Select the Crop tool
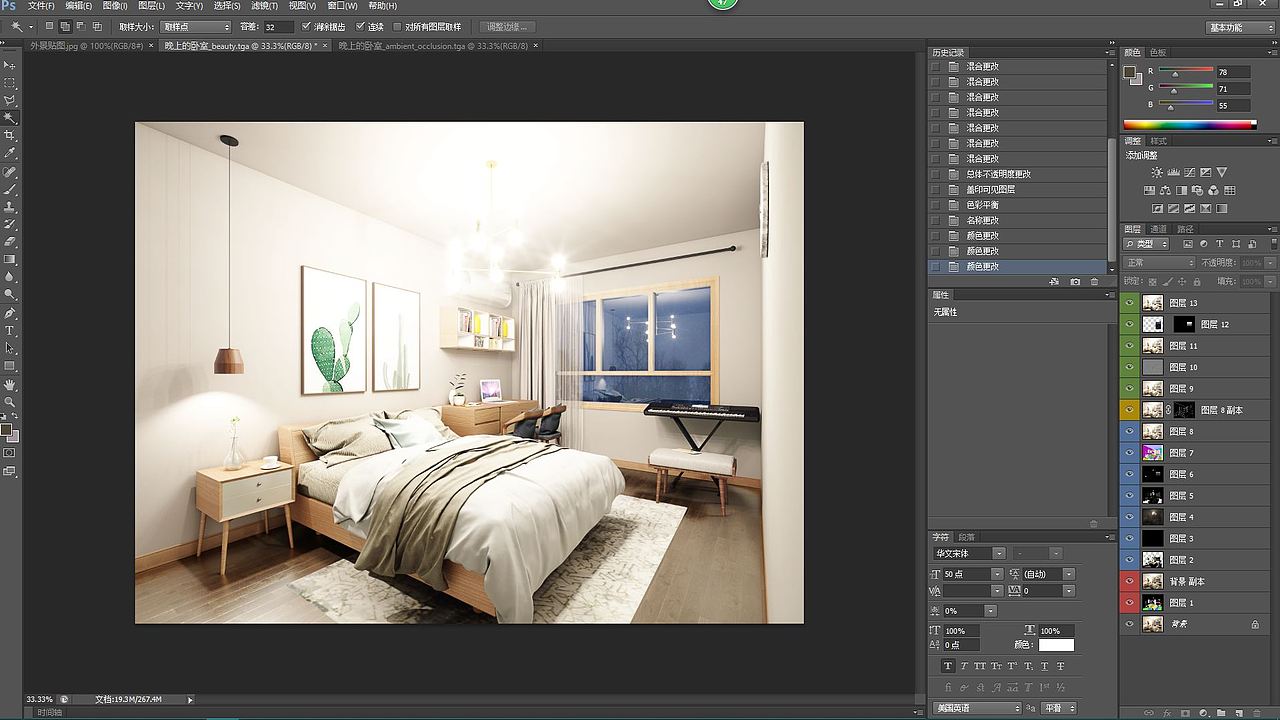 pyautogui.click(x=10, y=135)
